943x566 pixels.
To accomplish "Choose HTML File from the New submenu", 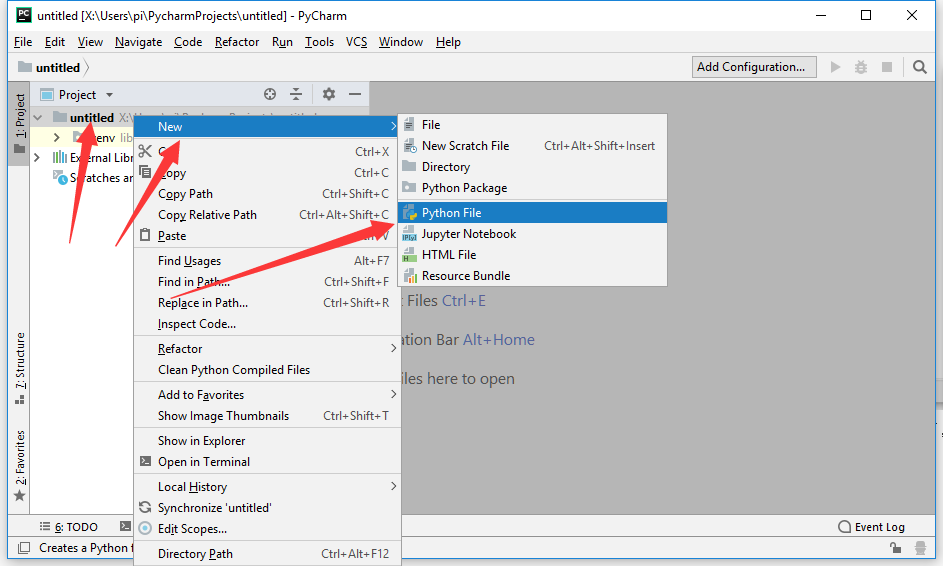I will tap(448, 255).
